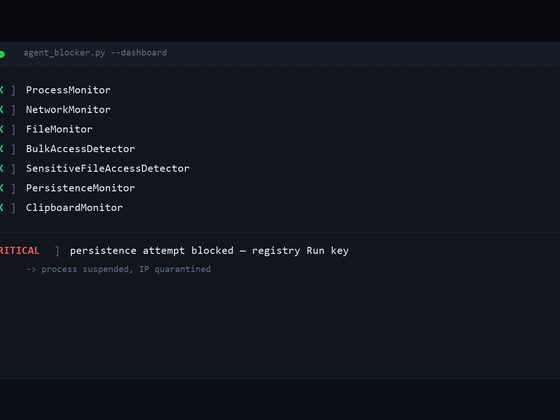Open the BulkAccessDetector module
The width and height of the screenshot is (560, 420).
tap(80, 149)
